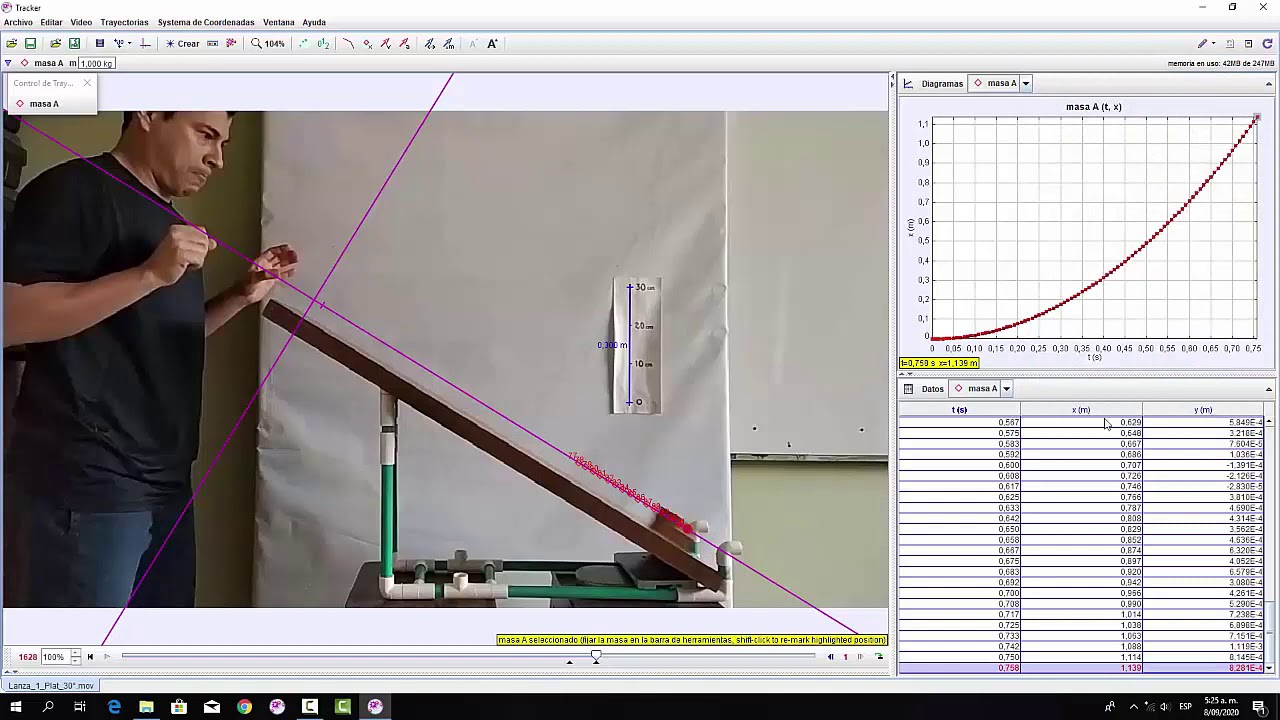Click the return to start playback button

90,657
